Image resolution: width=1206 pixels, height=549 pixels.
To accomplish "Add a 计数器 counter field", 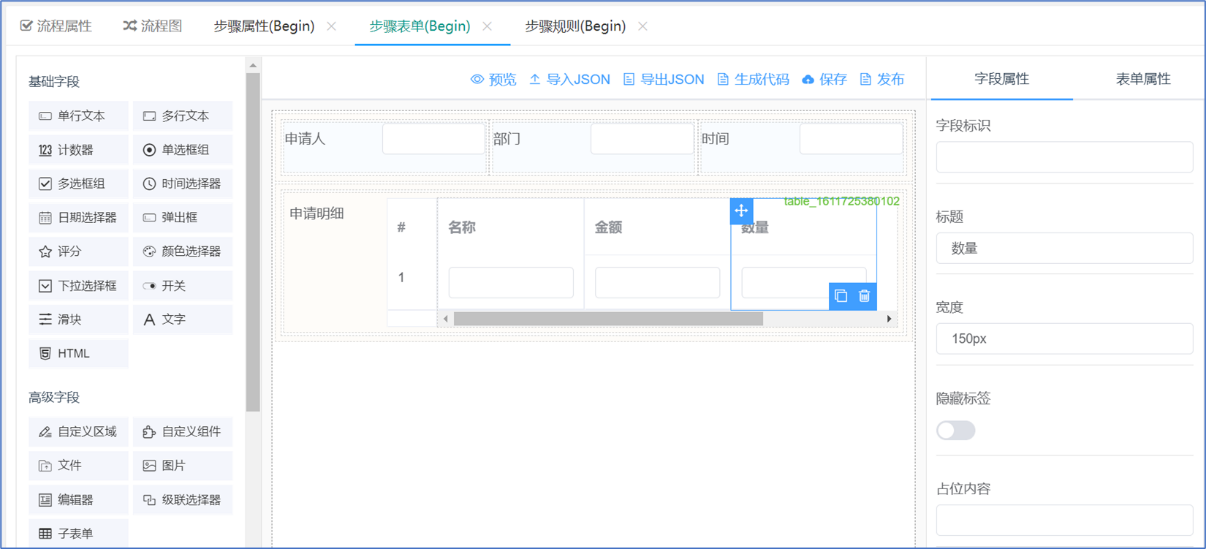I will click(x=79, y=150).
